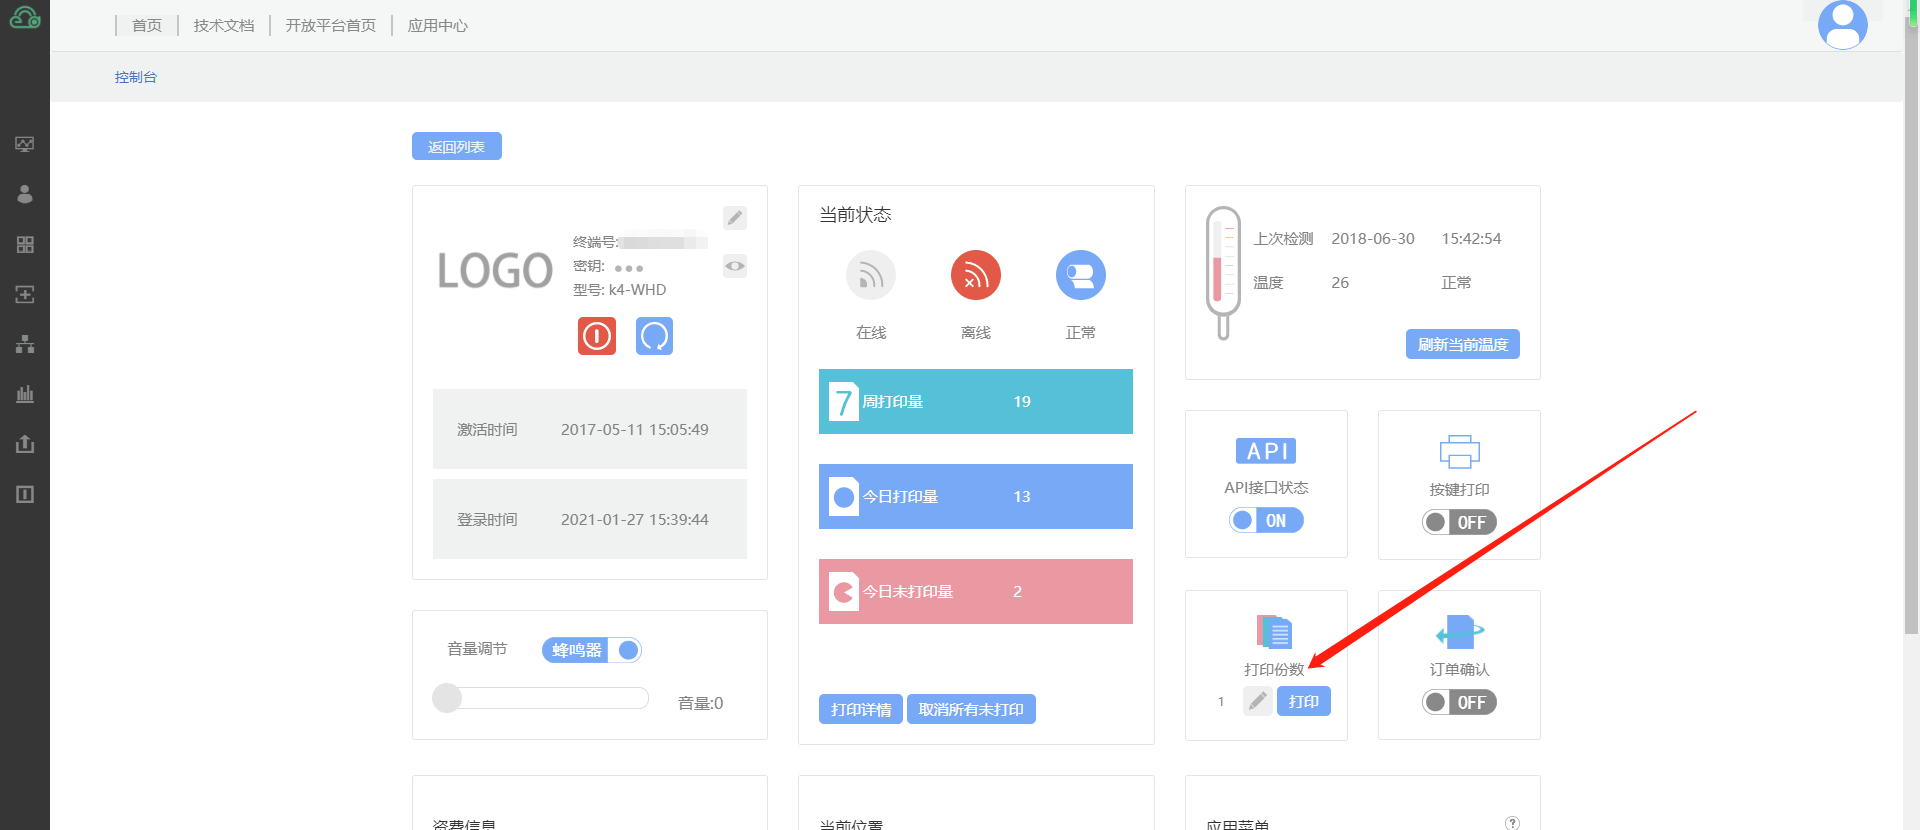Switch the 蜂鸣器 volume mode toggle
1920x830 pixels.
[x=591, y=650]
